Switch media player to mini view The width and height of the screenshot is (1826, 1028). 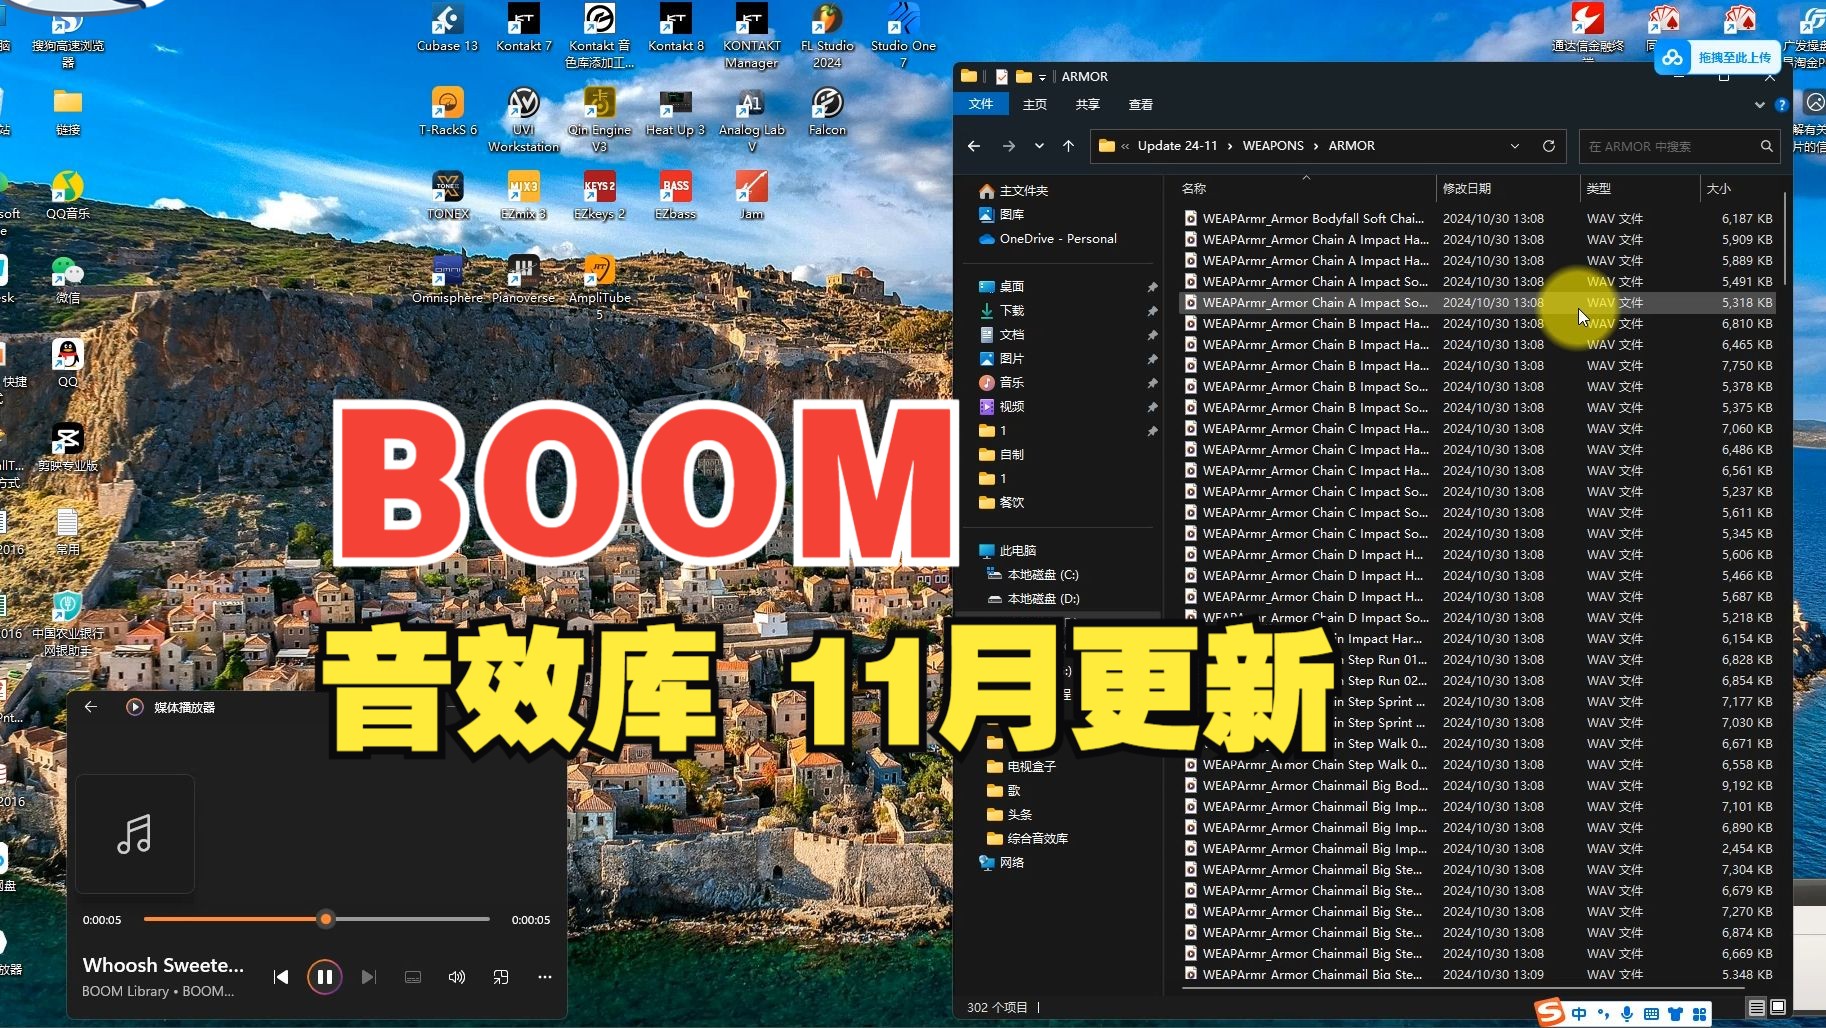(x=501, y=977)
